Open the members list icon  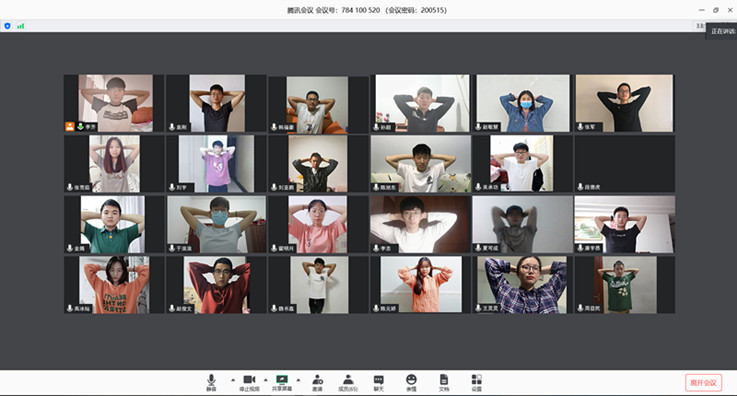pos(348,382)
